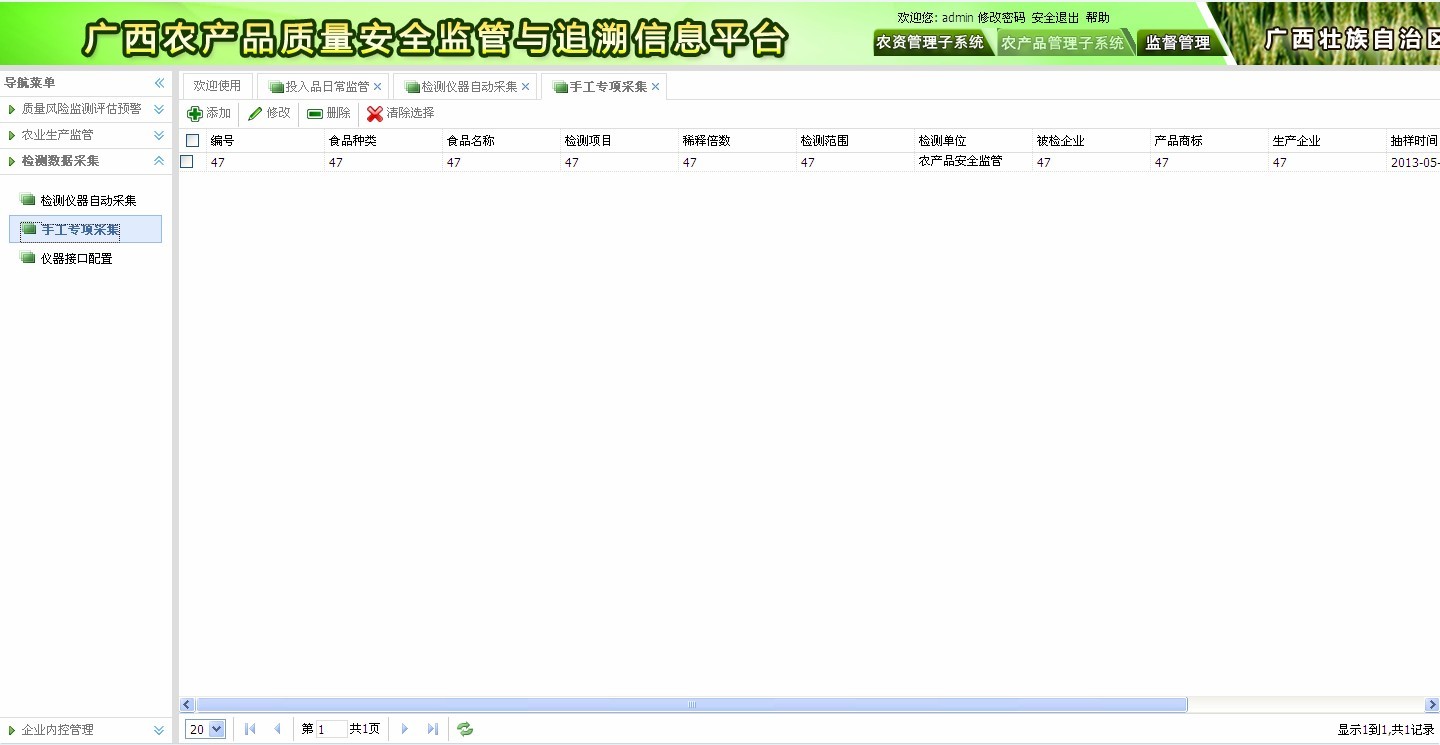Expand 企业内控管理 section at bottom
The width and height of the screenshot is (1440, 745).
[159, 730]
